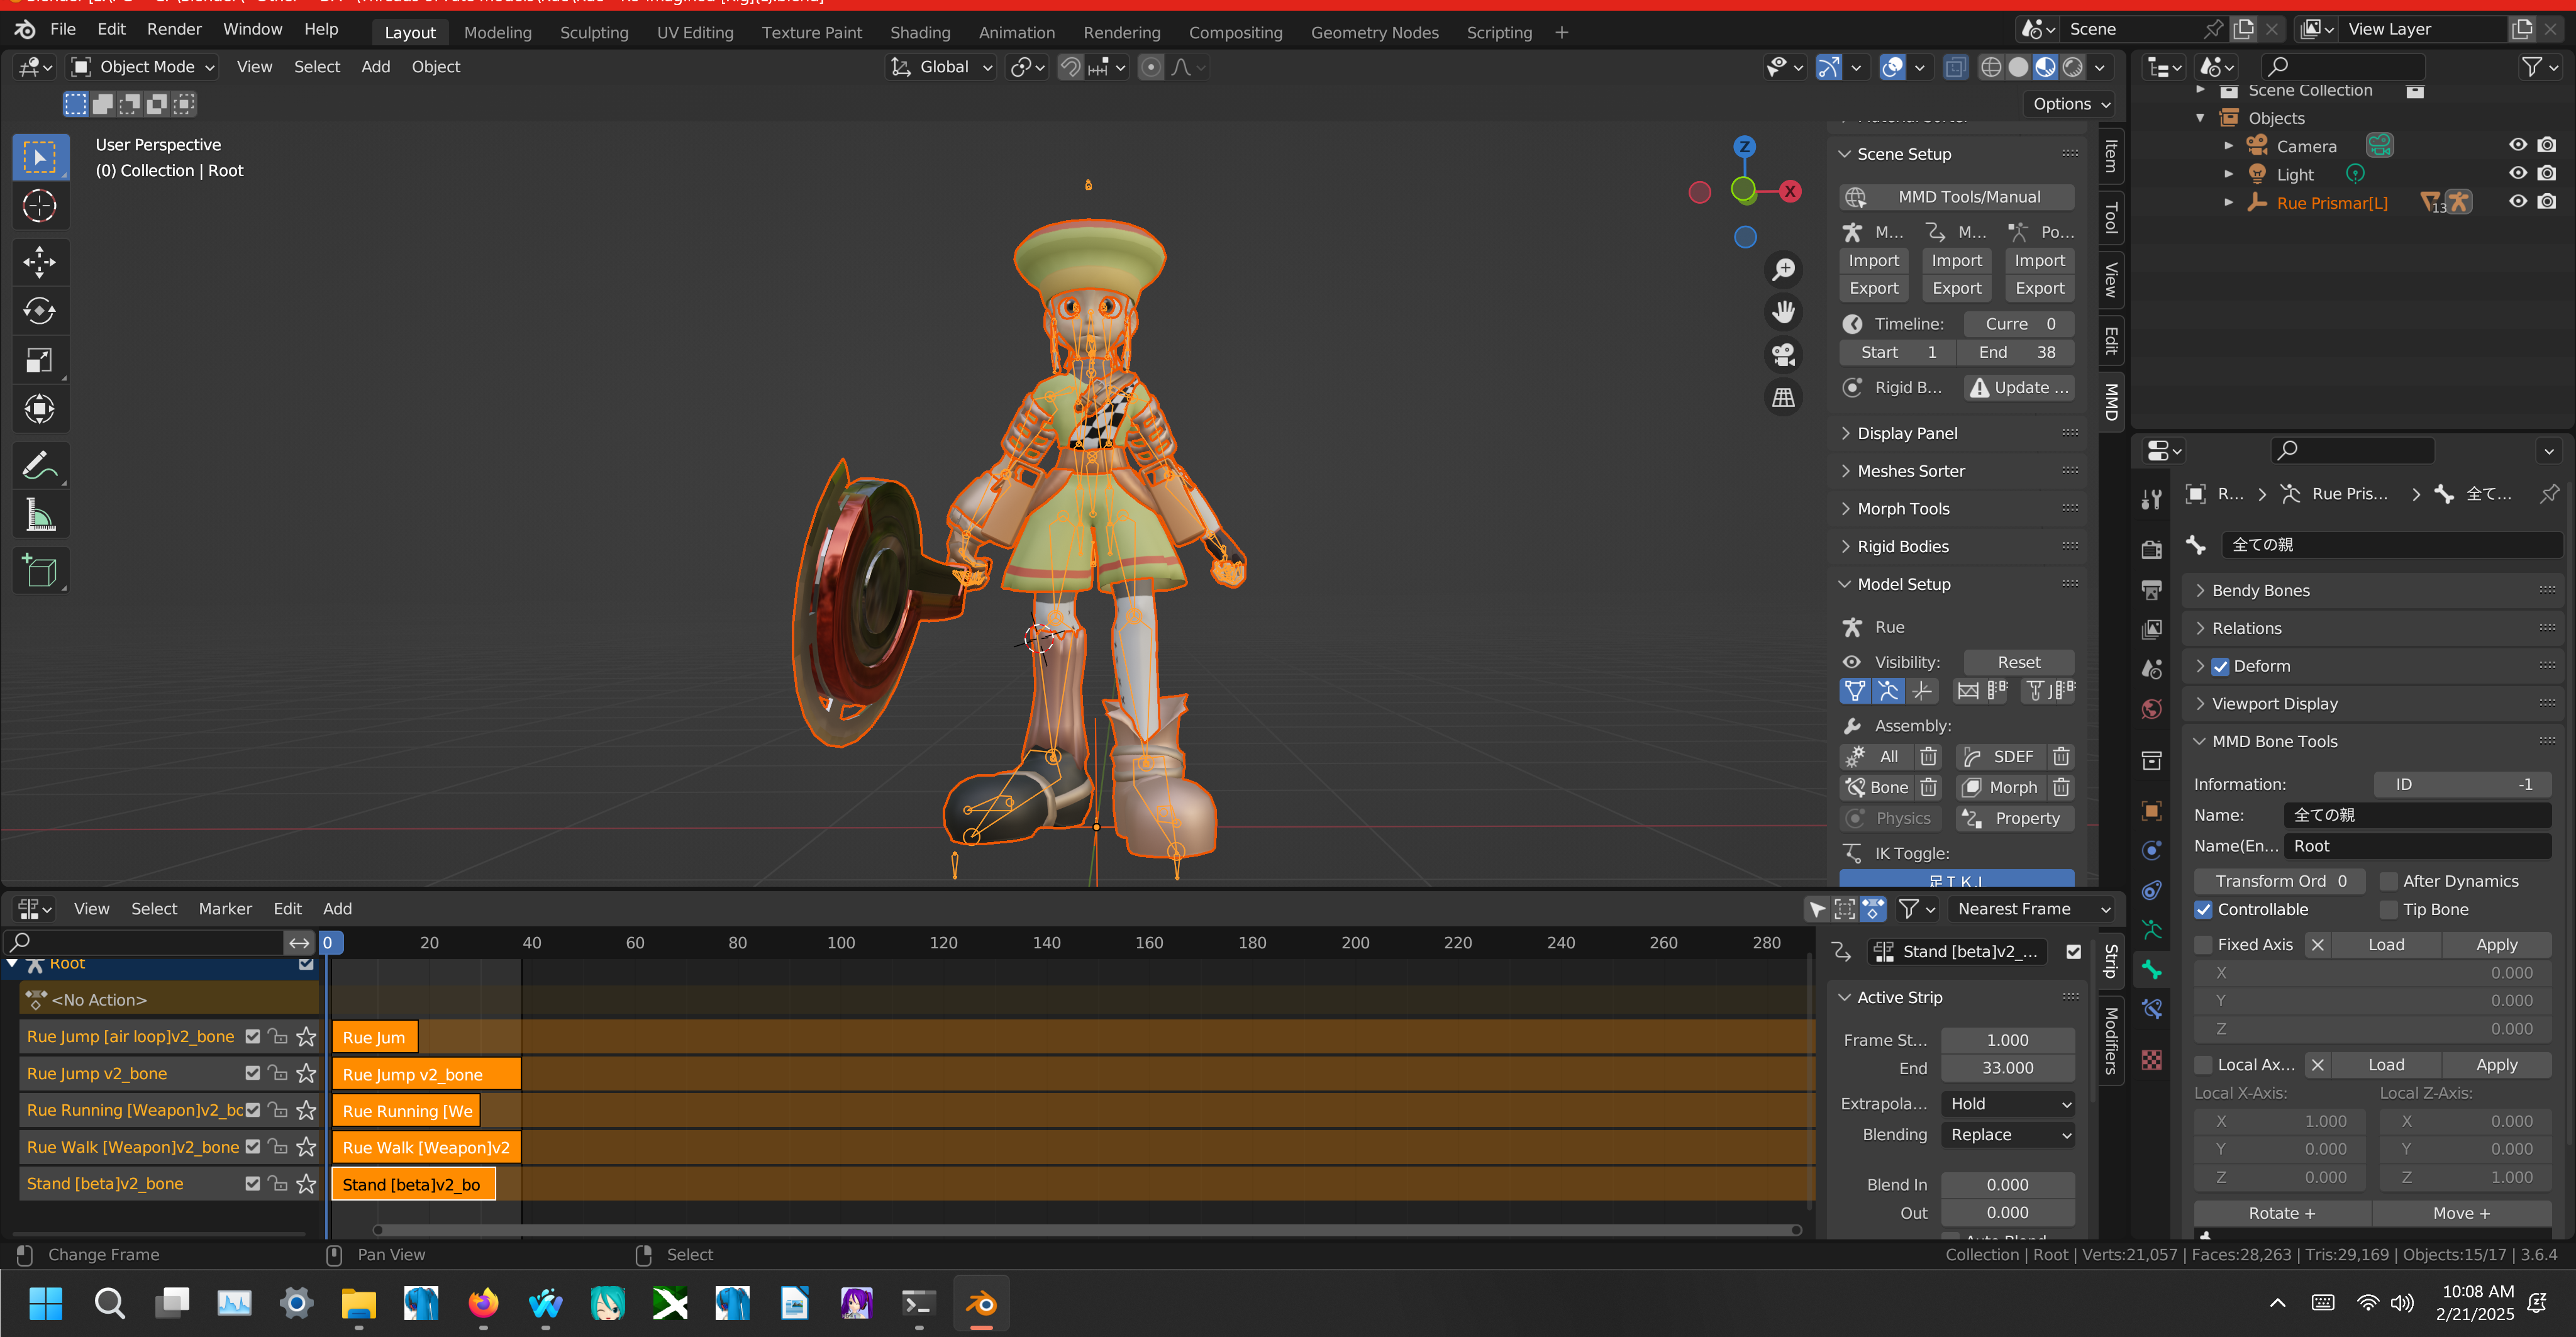Open the Extrapolation Hold dropdown
Image resolution: width=2576 pixels, height=1337 pixels.
tap(2008, 1104)
